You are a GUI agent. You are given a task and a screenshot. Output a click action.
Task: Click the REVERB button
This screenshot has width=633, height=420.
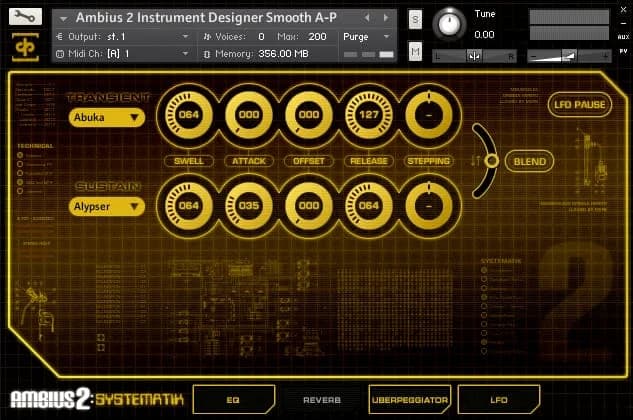(321, 398)
